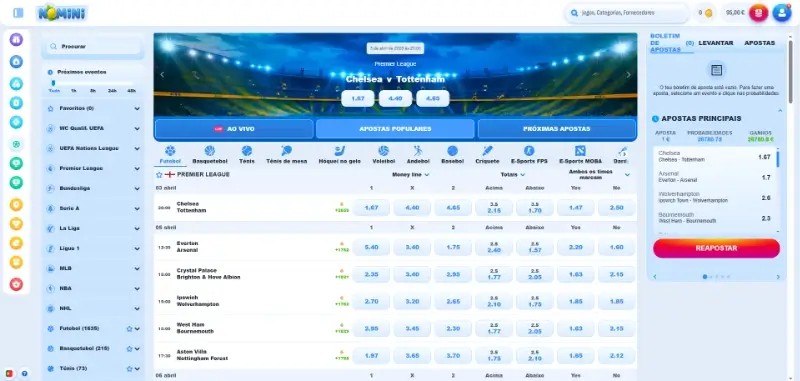This screenshot has height=381, width=800.
Task: Select the Basquetebol sport icon
Action: click(x=209, y=151)
